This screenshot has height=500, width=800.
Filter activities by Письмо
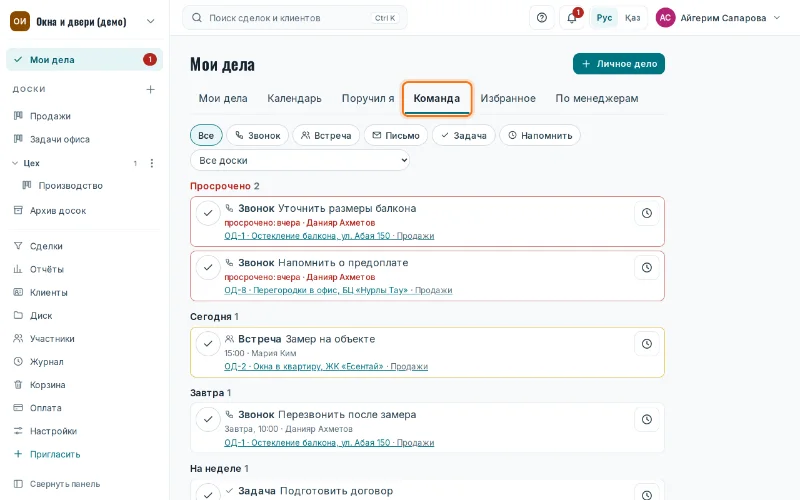(396, 136)
